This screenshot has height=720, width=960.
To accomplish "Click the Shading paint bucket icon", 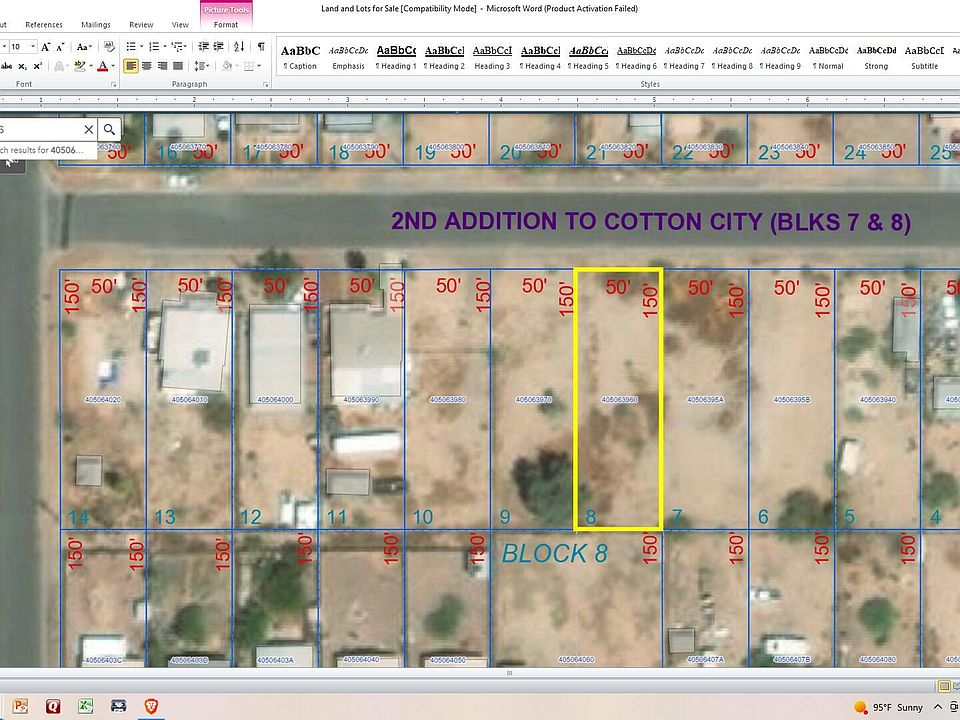I will 227,66.
